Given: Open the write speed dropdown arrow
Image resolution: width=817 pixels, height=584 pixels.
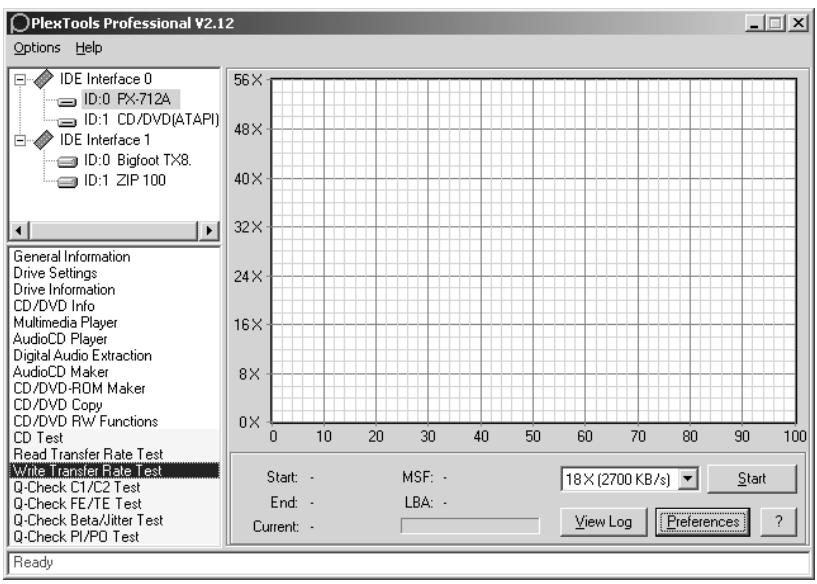Looking at the screenshot, I should [x=688, y=478].
